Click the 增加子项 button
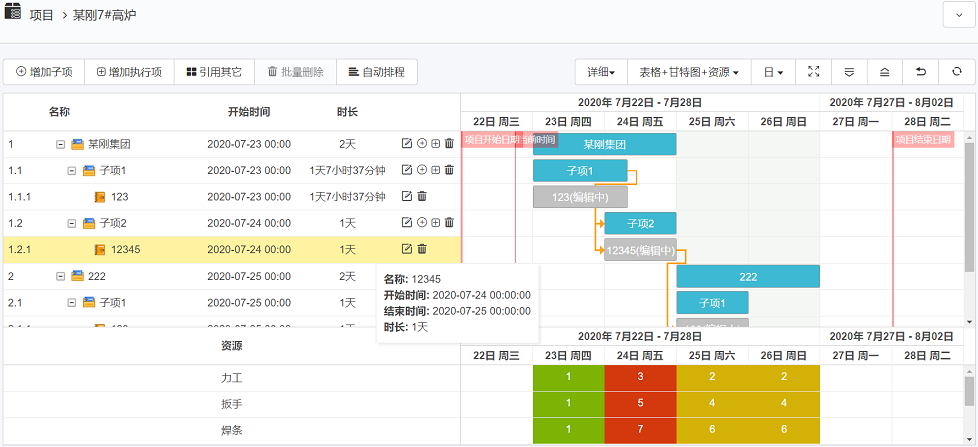The image size is (978, 447). tap(44, 72)
